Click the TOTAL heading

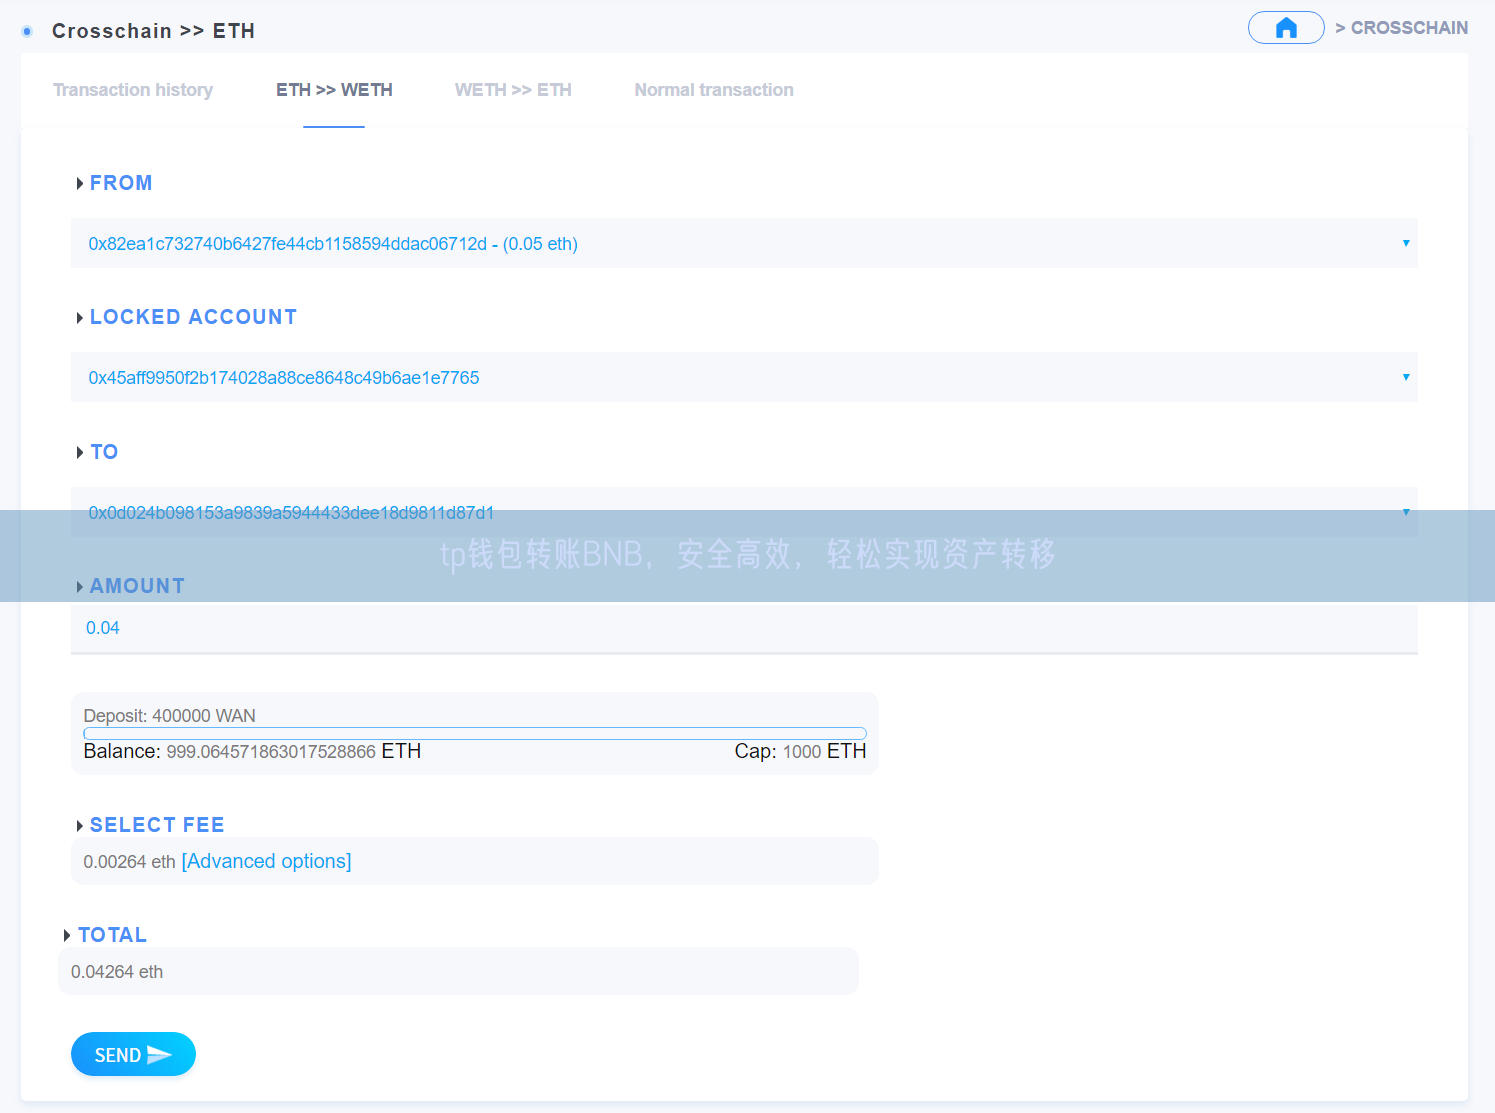pos(112,935)
